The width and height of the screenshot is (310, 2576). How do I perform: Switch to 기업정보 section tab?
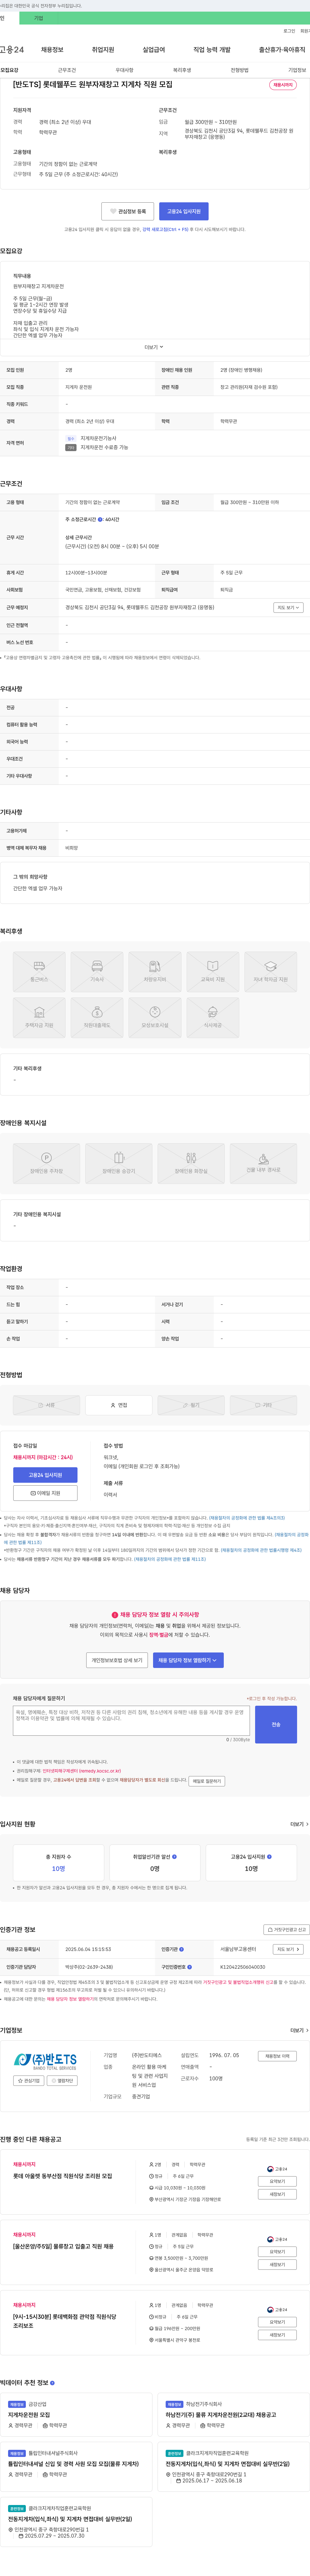click(x=297, y=70)
